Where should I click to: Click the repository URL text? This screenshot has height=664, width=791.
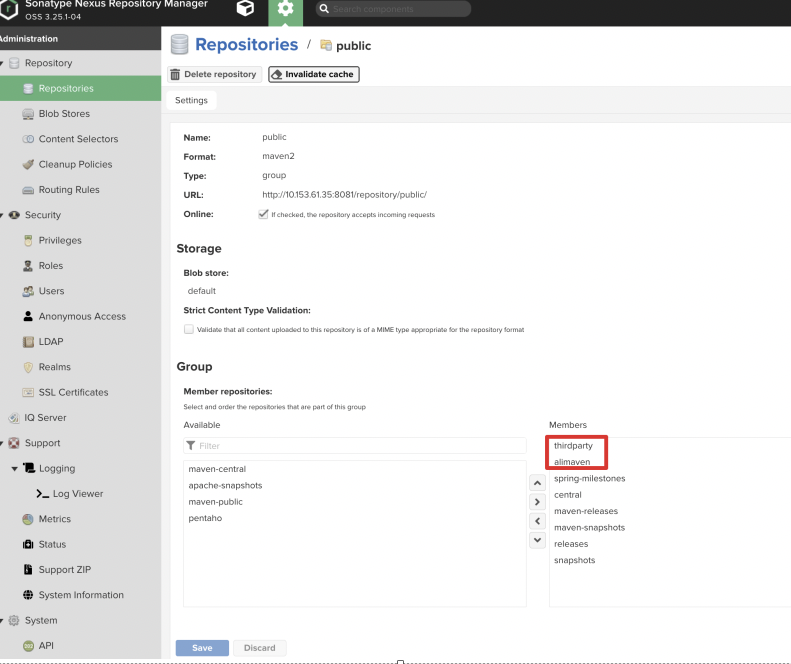tap(345, 195)
